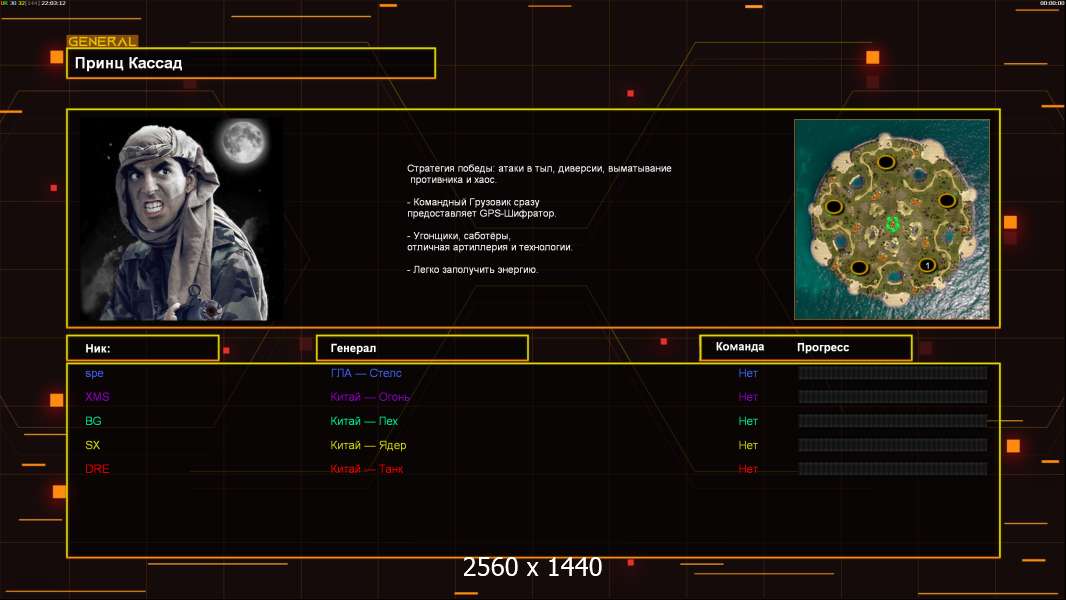The width and height of the screenshot is (1066, 600).
Task: Click team value "Нет" in XMS row
Action: (748, 397)
